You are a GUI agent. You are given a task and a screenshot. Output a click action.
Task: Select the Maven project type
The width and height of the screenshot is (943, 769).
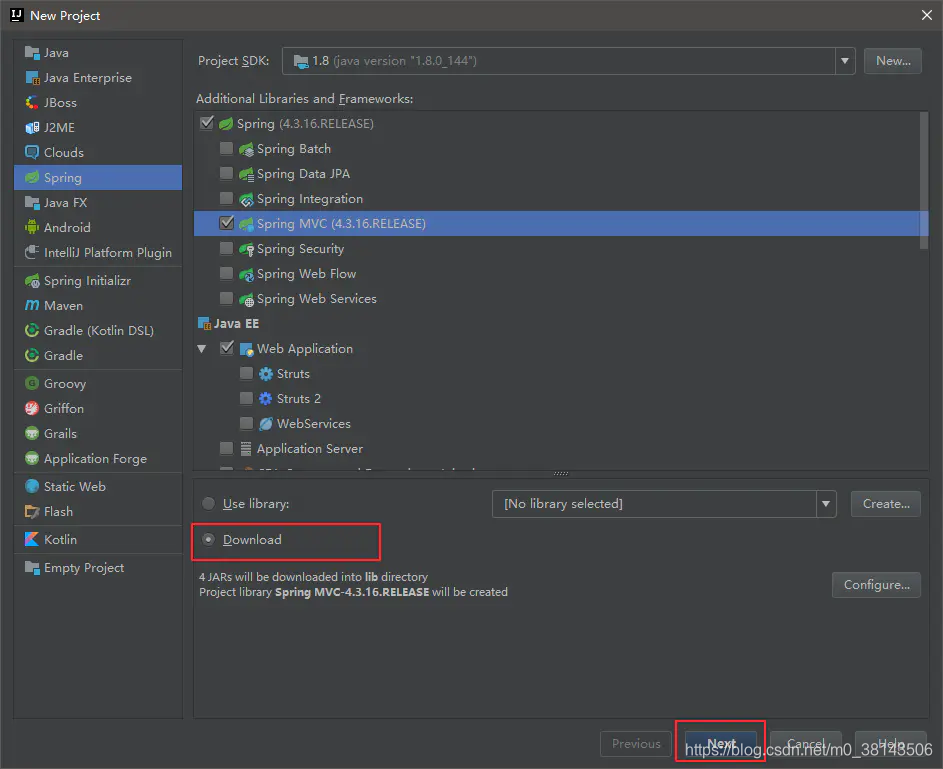pyautogui.click(x=98, y=305)
